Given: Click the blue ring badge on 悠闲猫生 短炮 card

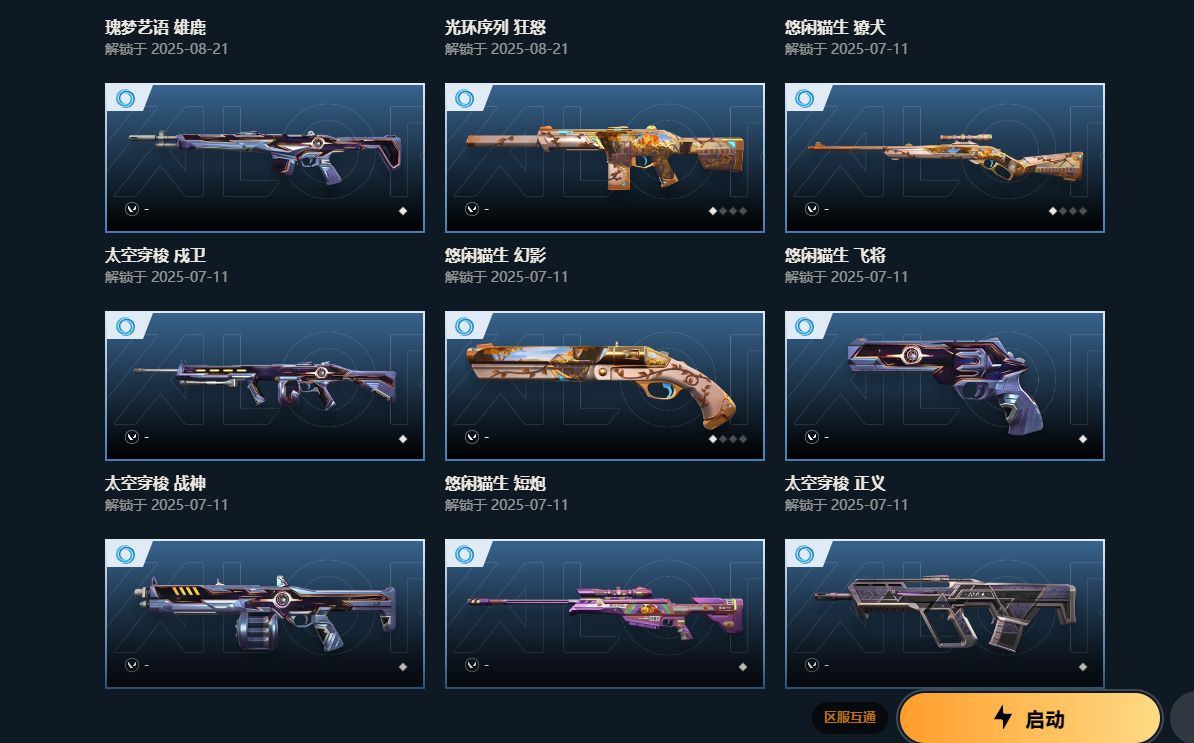Looking at the screenshot, I should click(x=465, y=327).
